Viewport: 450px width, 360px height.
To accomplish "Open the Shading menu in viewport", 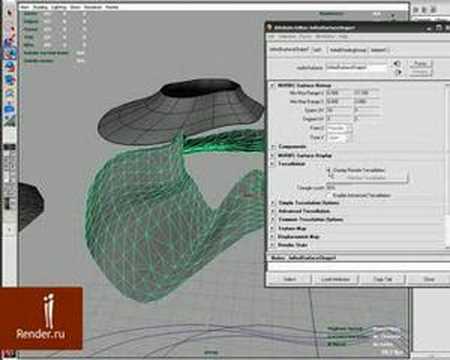I will pos(42,7).
